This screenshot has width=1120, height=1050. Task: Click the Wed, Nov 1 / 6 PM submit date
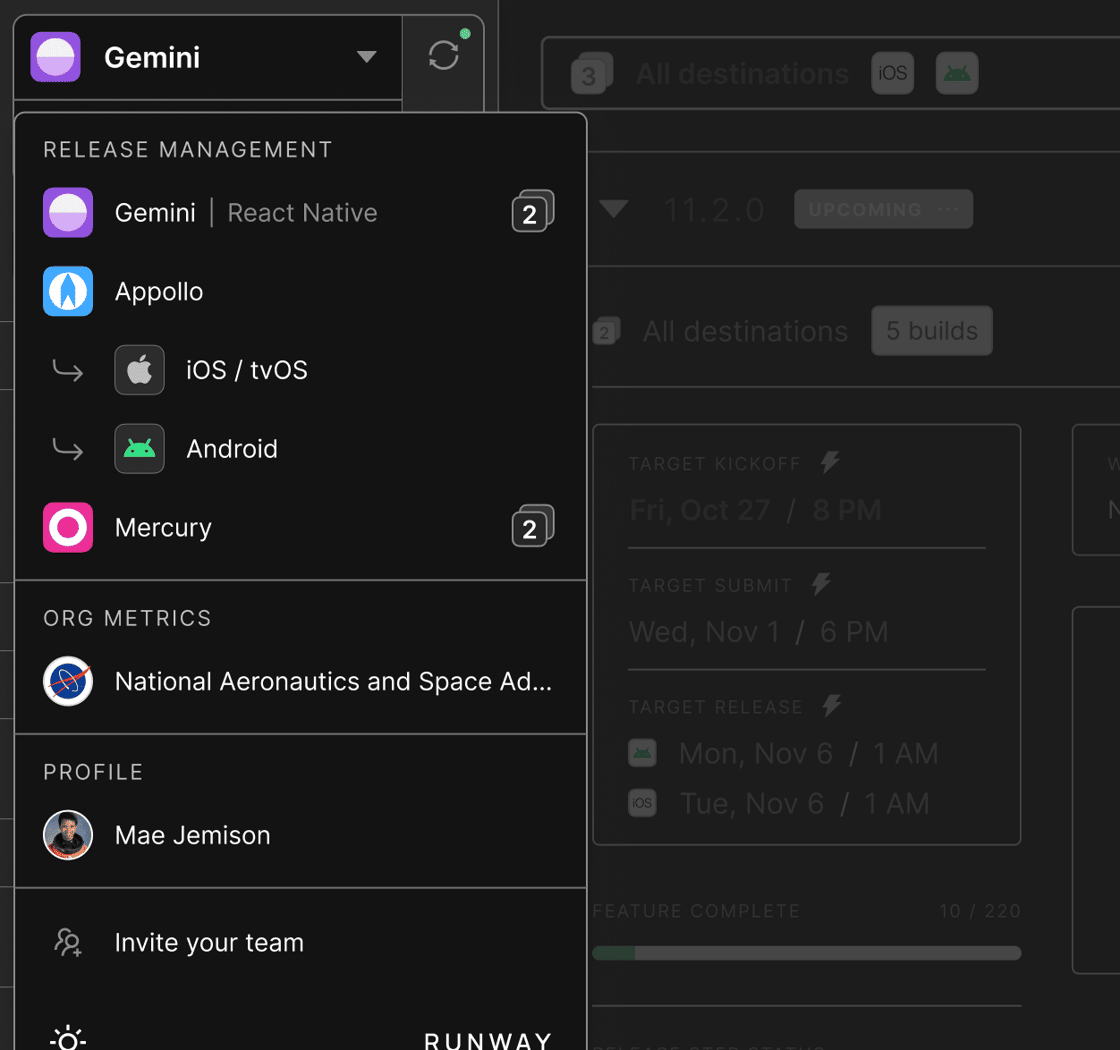click(x=759, y=632)
